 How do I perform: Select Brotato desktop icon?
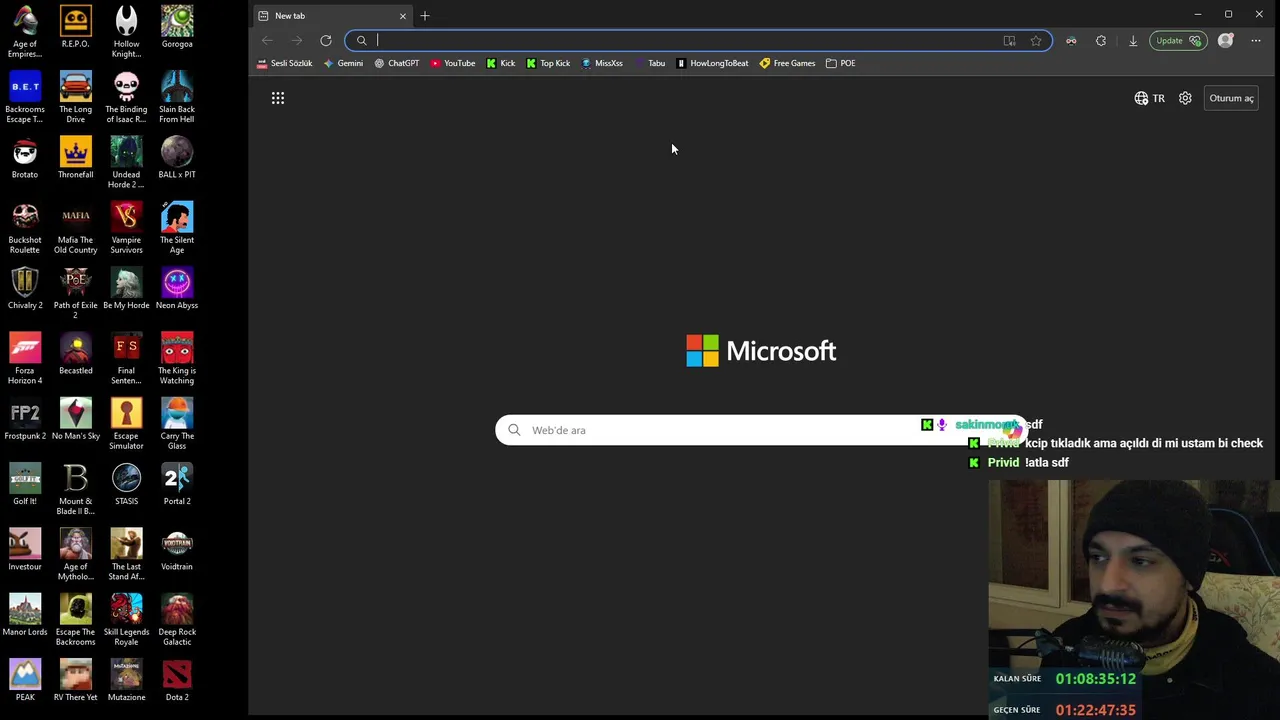[25, 158]
